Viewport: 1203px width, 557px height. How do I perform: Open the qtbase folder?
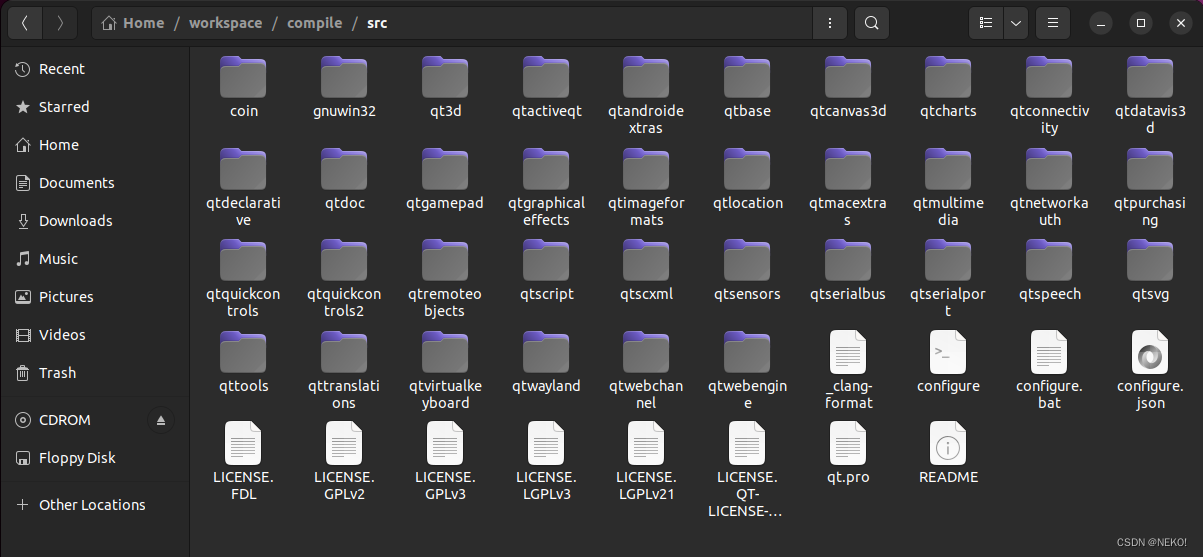[x=748, y=87]
